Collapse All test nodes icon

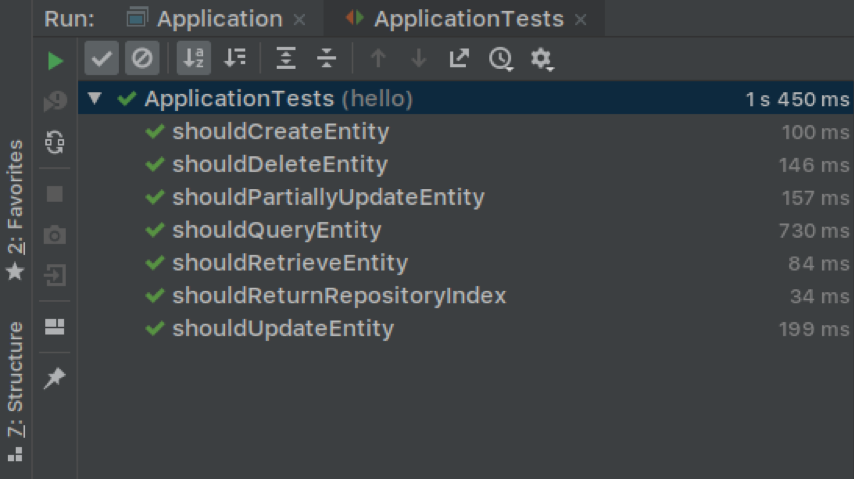tap(327, 58)
